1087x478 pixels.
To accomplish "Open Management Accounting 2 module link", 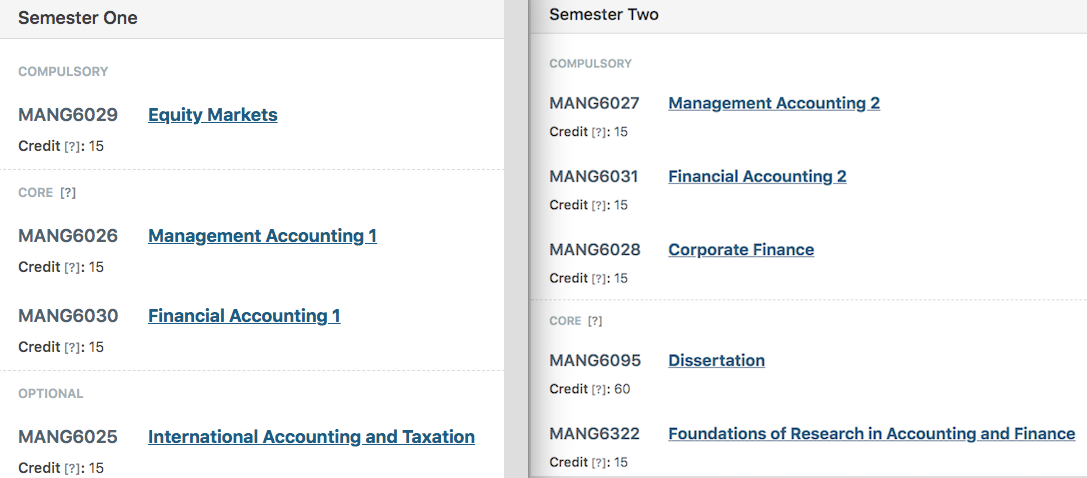I will pyautogui.click(x=774, y=103).
